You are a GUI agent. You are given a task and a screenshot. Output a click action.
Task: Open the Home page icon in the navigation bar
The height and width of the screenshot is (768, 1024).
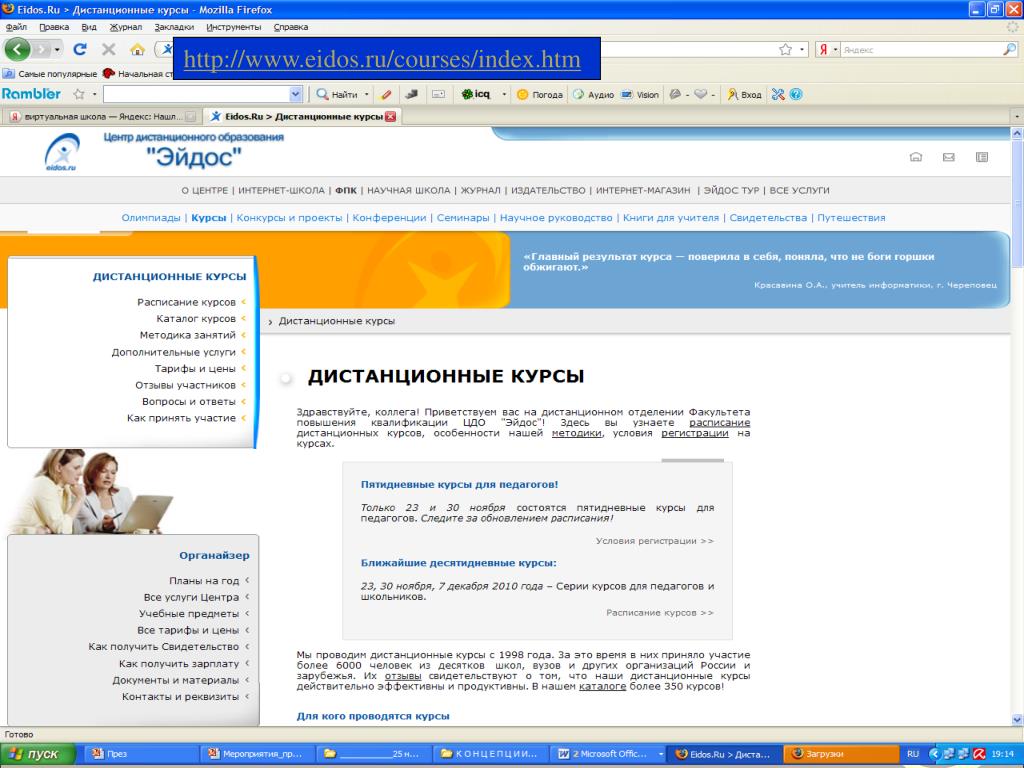pyautogui.click(x=137, y=50)
